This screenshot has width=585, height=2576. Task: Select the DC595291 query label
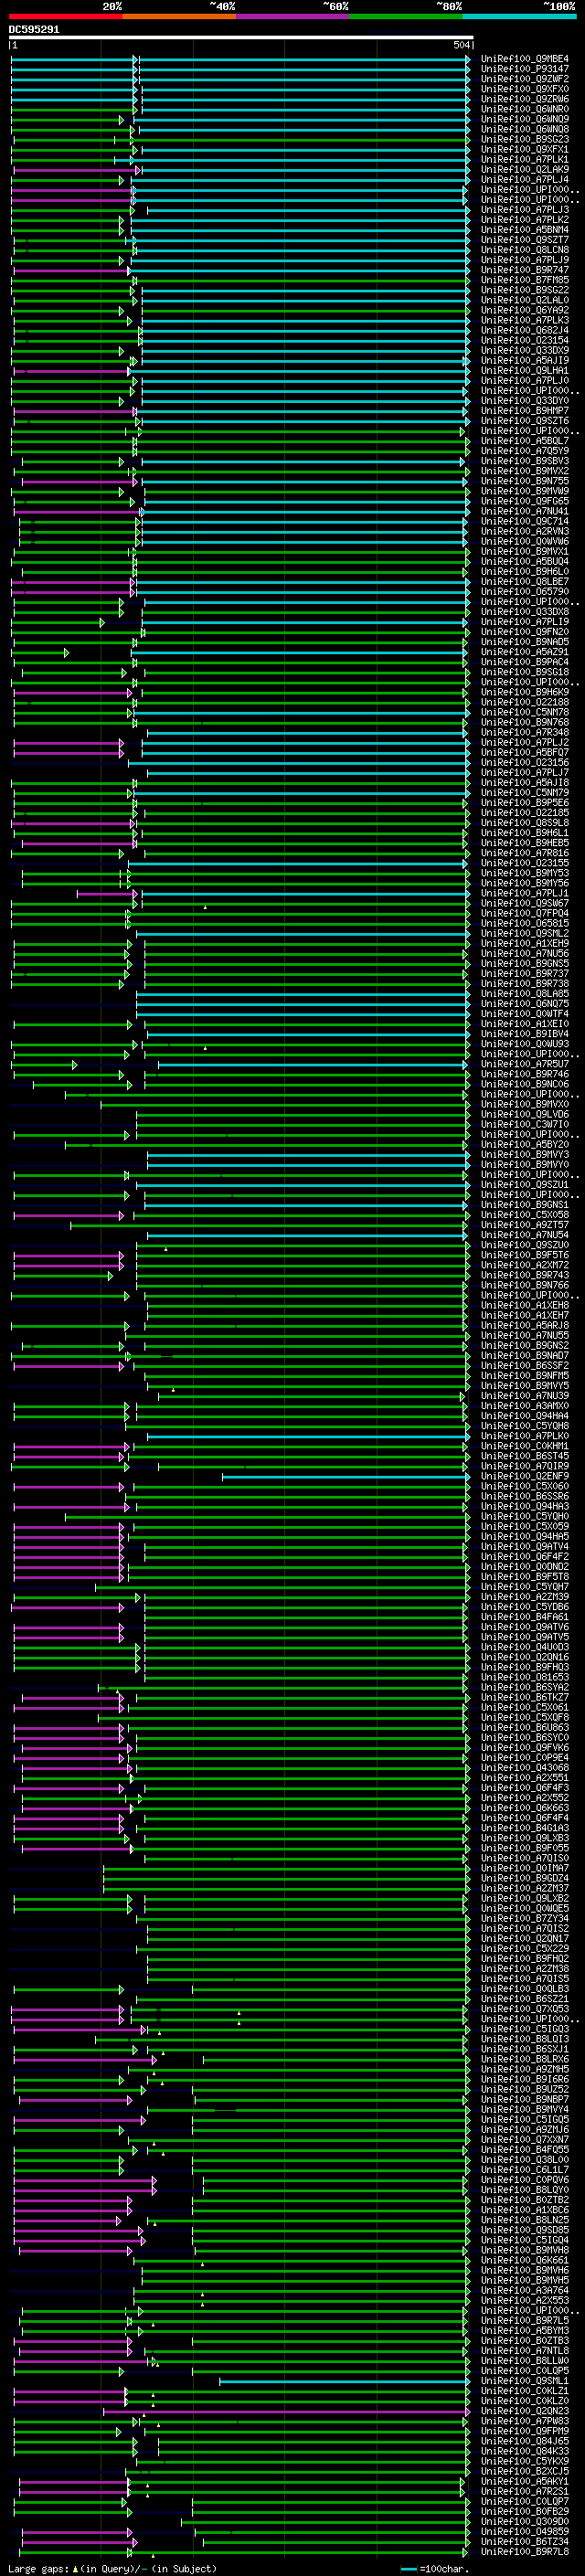click(34, 29)
